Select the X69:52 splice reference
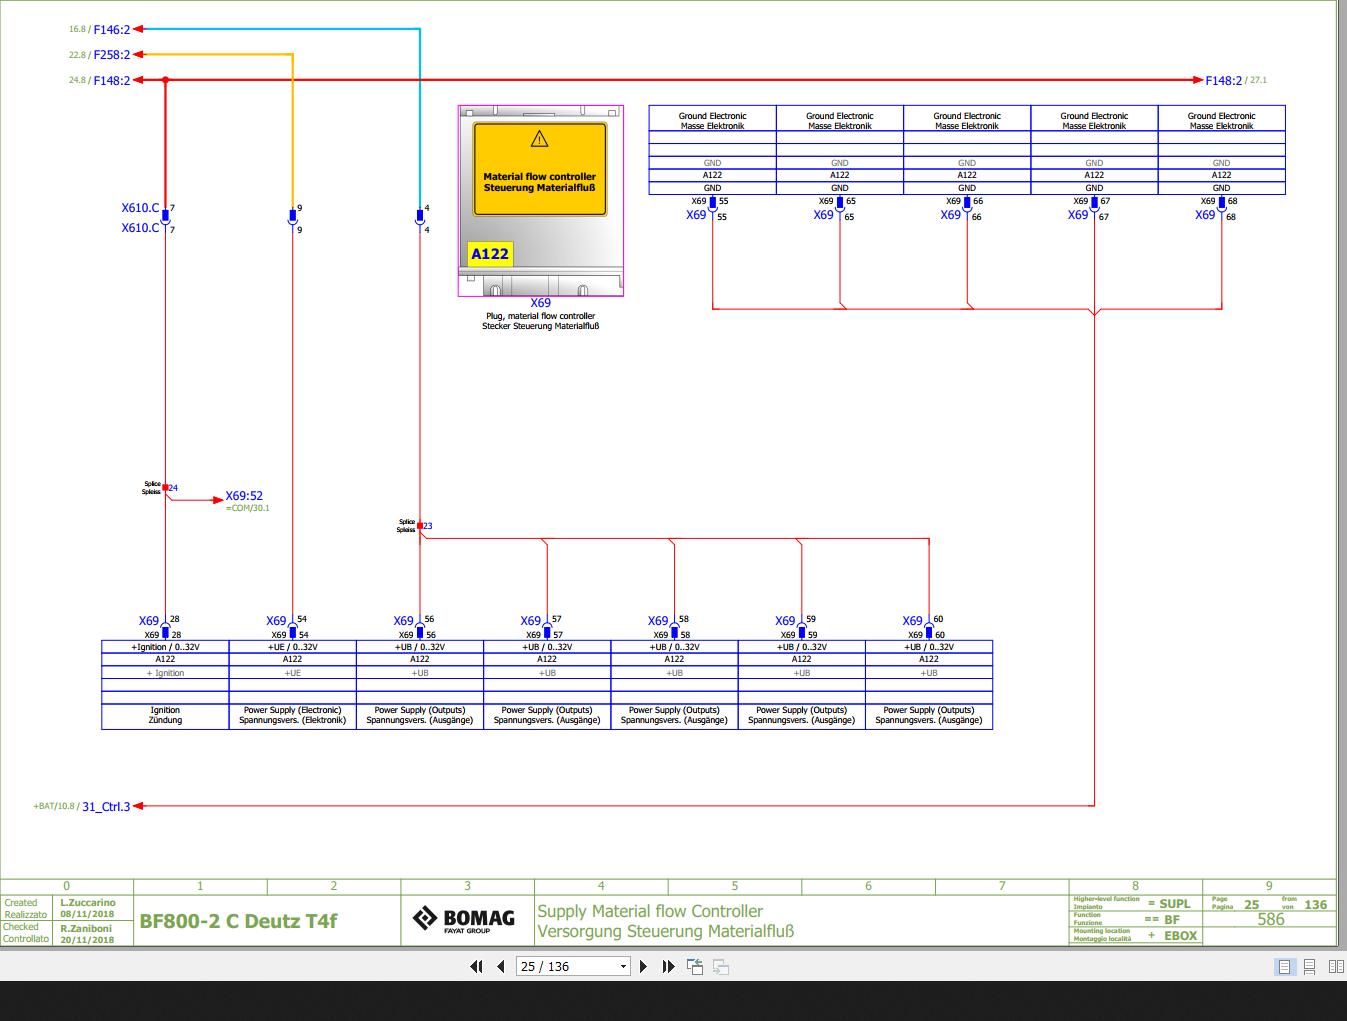 point(245,495)
